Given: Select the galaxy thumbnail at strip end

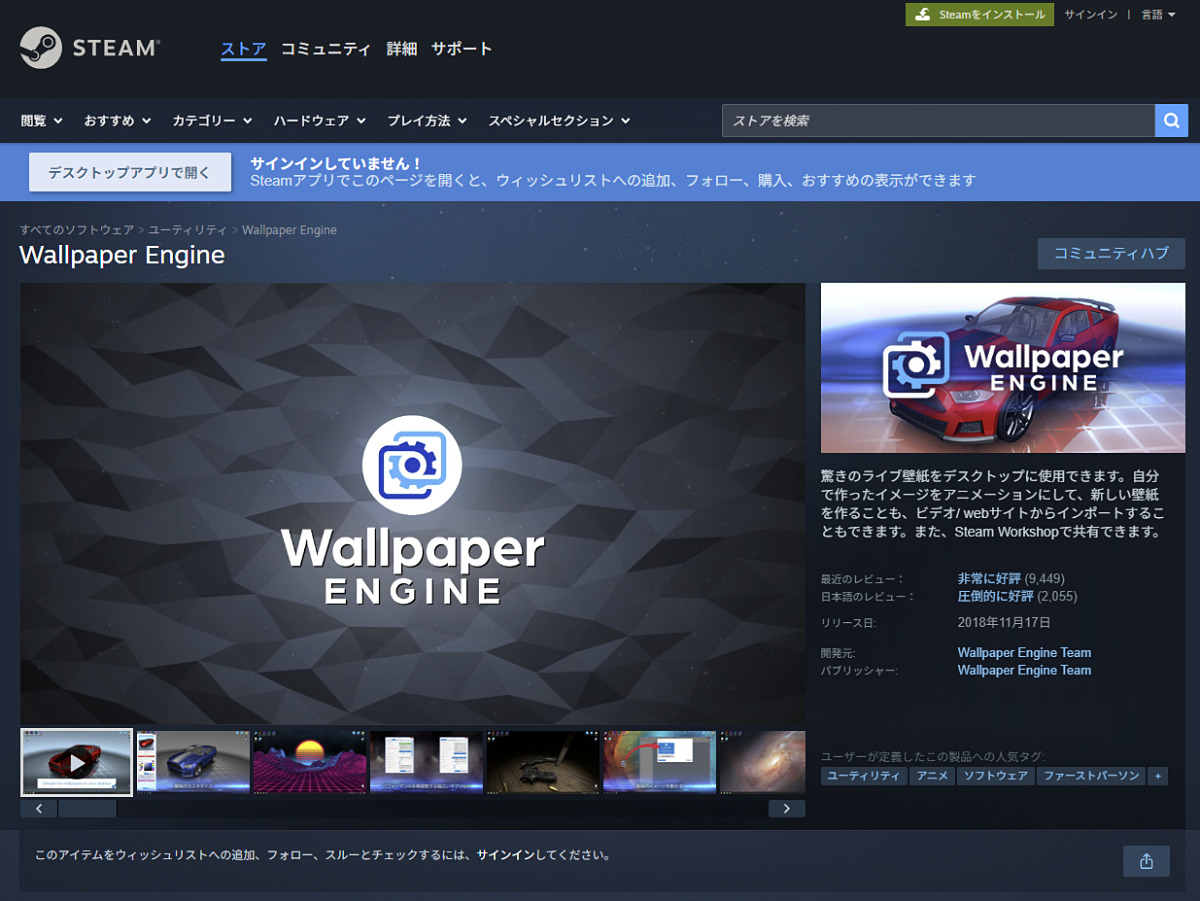Looking at the screenshot, I should [762, 762].
